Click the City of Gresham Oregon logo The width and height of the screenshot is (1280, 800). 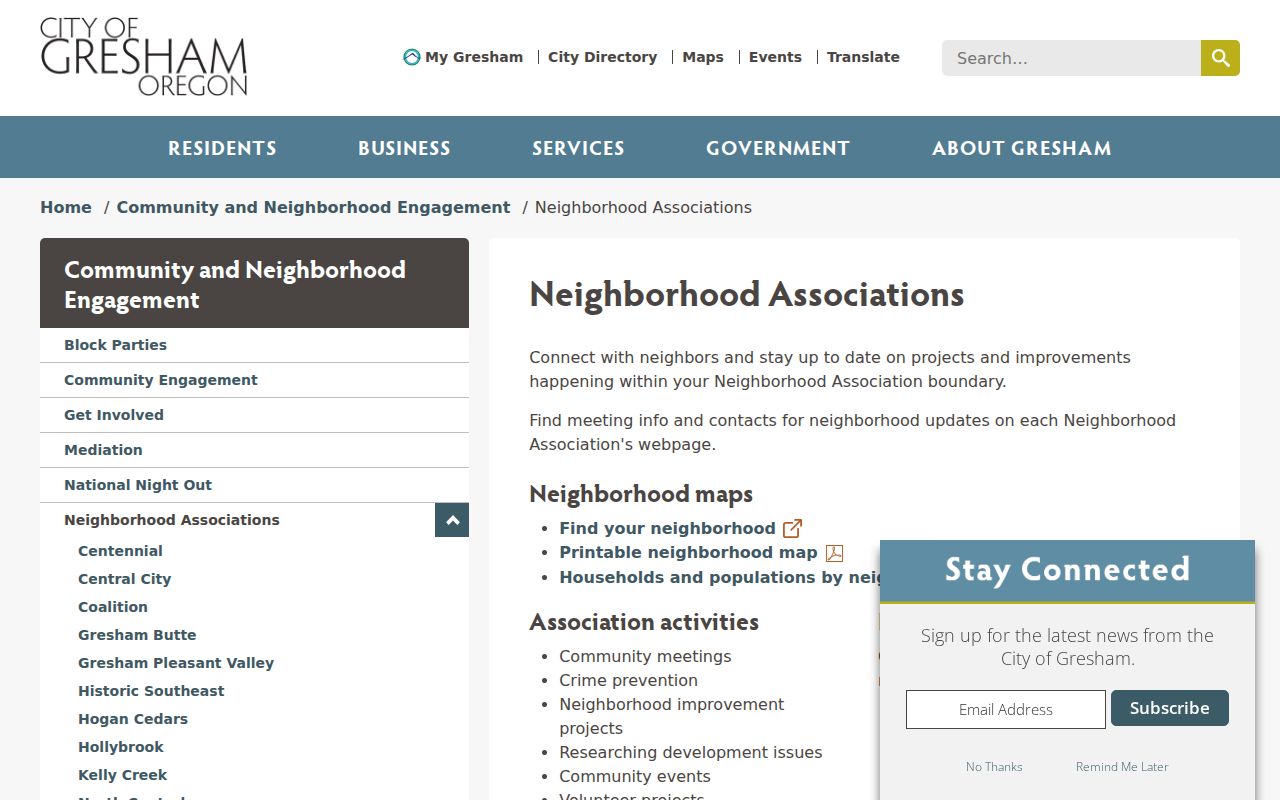[x=144, y=57]
